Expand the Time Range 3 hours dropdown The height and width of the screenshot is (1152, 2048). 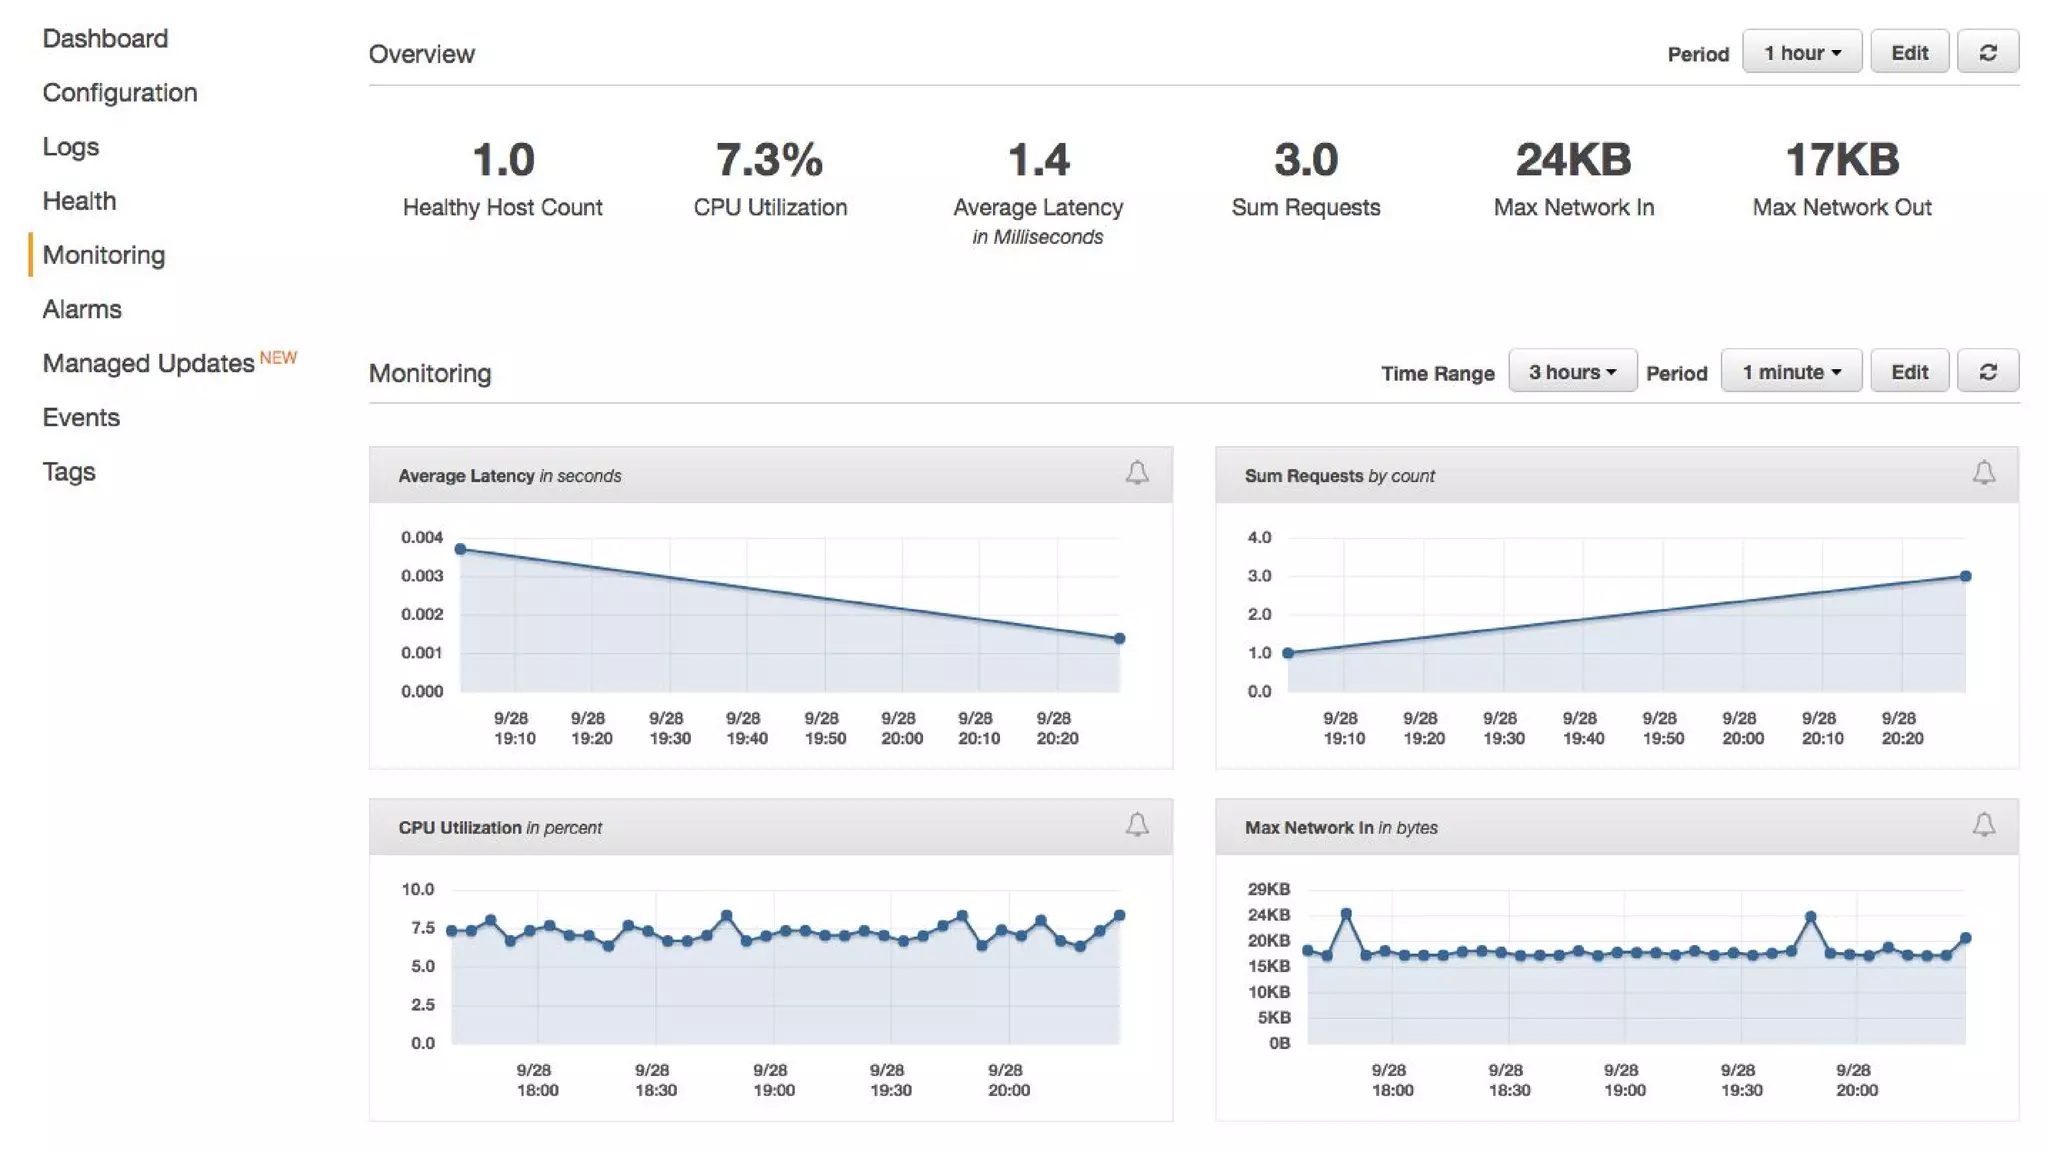coord(1572,372)
